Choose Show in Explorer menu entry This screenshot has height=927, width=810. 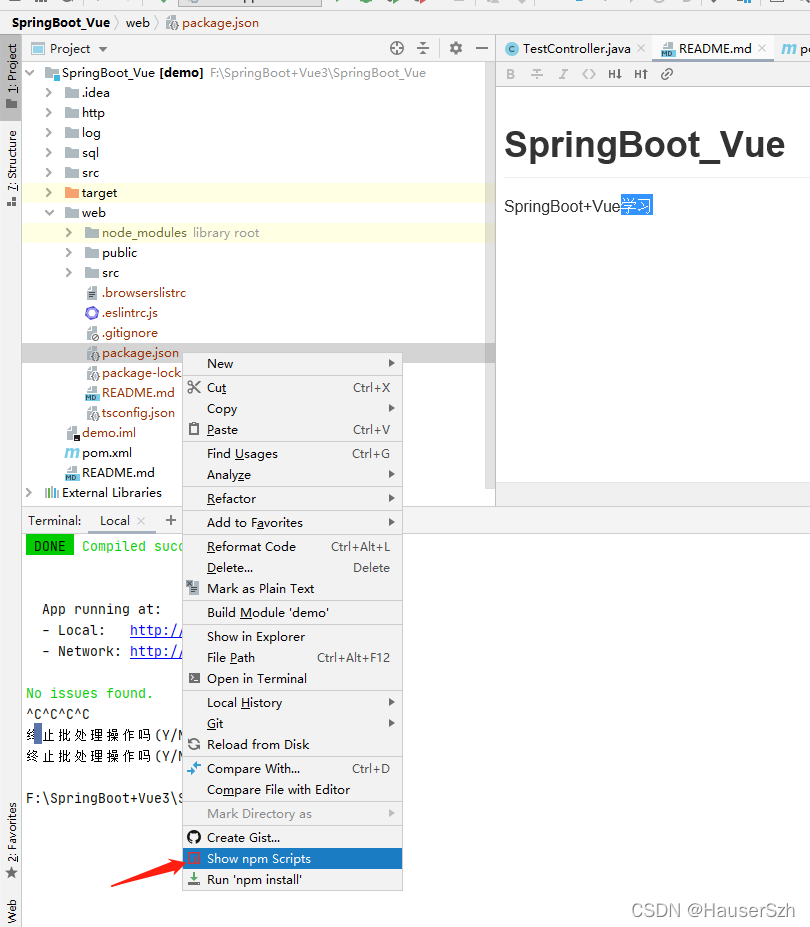point(293,636)
